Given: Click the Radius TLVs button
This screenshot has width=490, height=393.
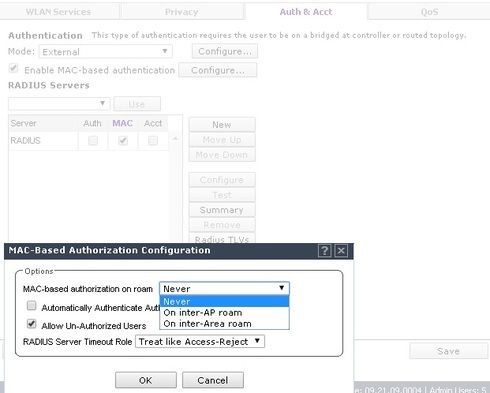Looking at the screenshot, I should click(x=222, y=238).
